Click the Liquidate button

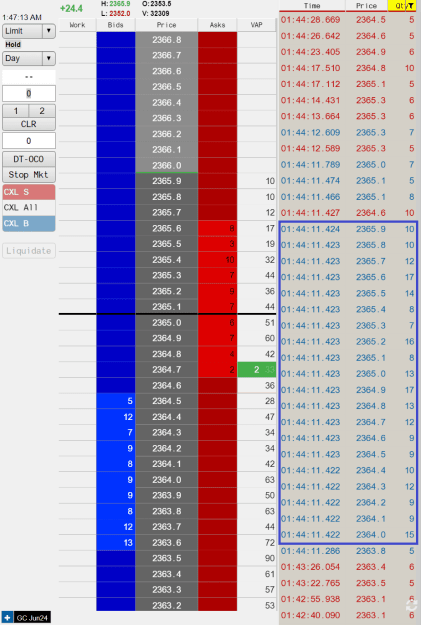29,251
